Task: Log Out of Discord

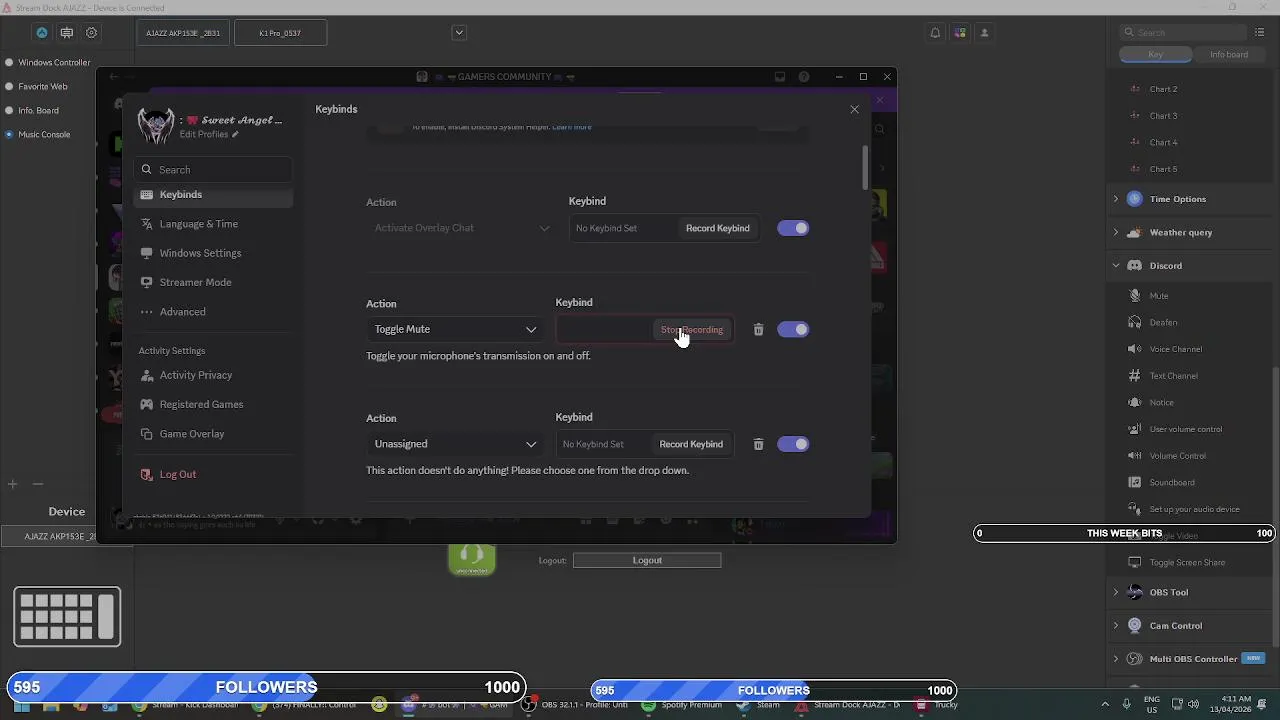Action: [212, 474]
